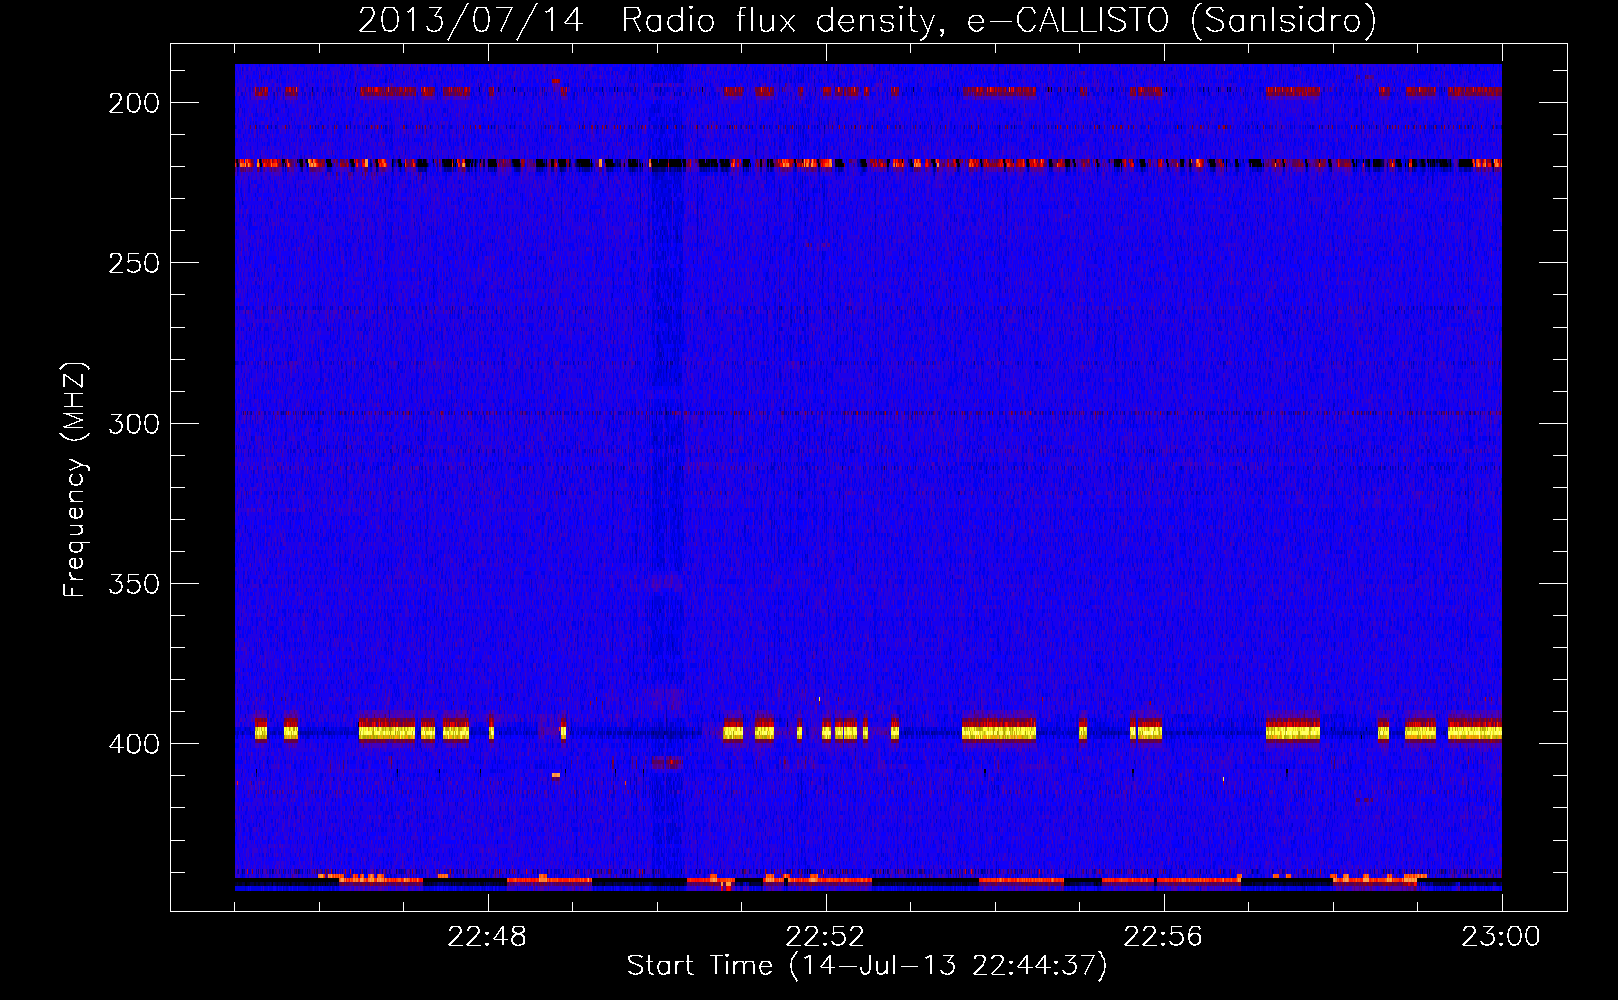Click the 350 frequency tick label
Image resolution: width=1618 pixels, height=1000 pixels.
pos(134,584)
